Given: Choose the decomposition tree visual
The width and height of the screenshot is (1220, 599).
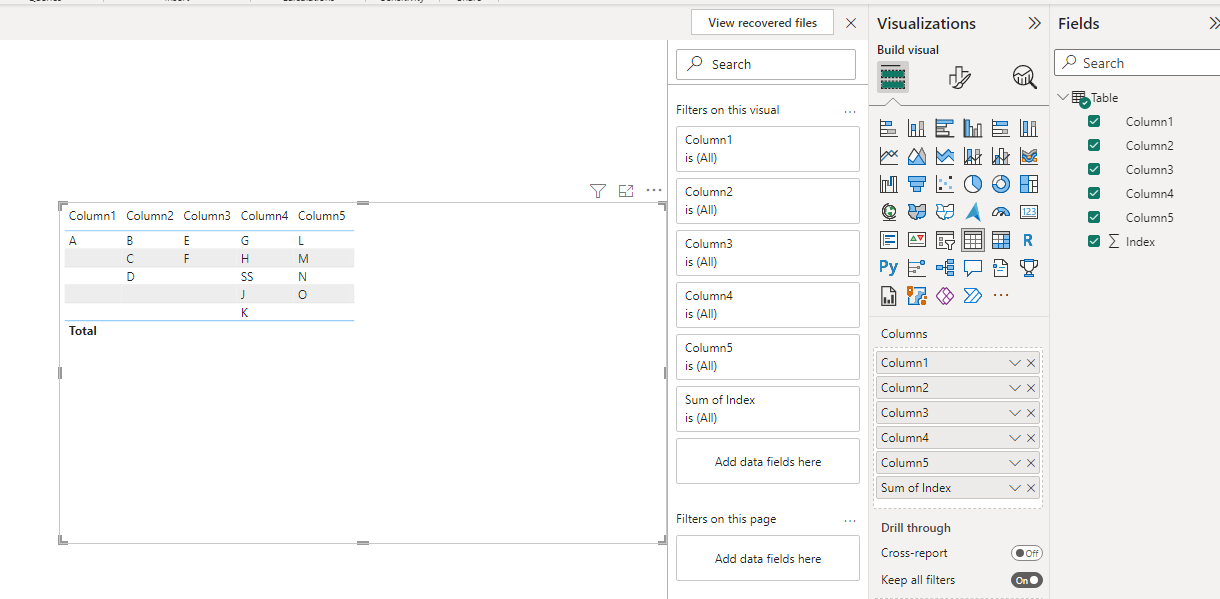Looking at the screenshot, I should tap(945, 268).
